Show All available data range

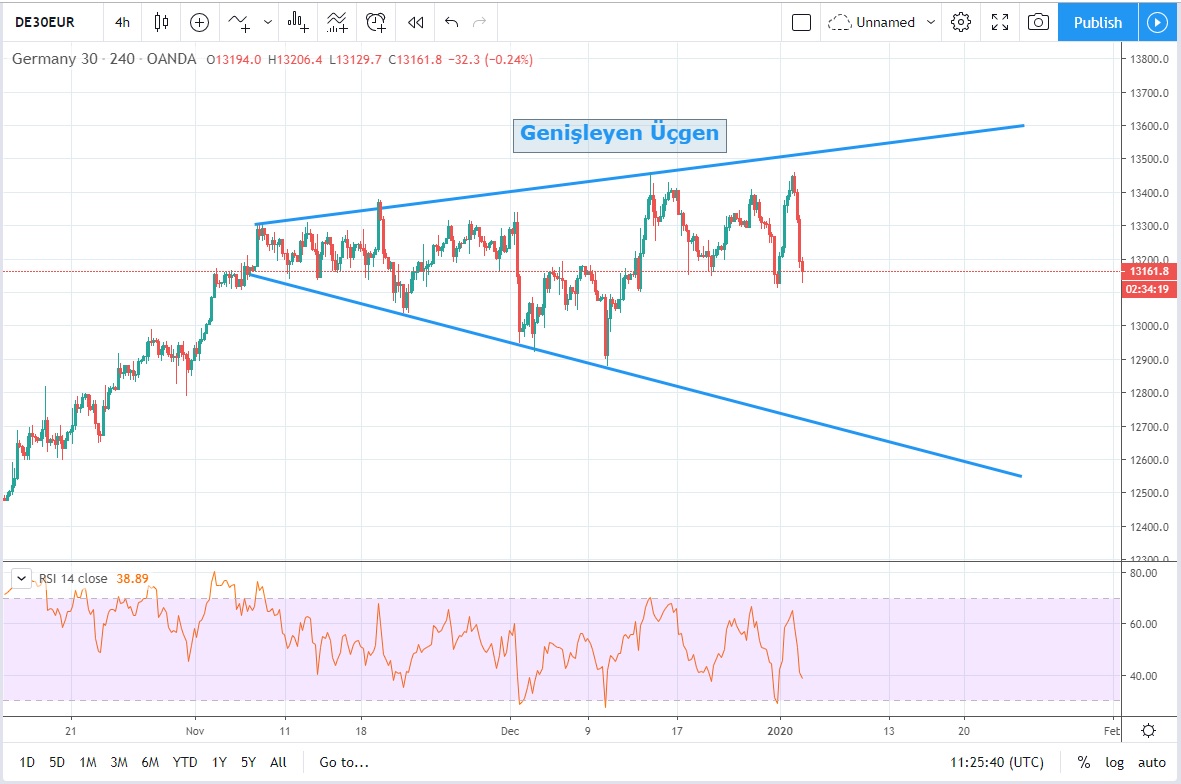pyautogui.click(x=279, y=762)
